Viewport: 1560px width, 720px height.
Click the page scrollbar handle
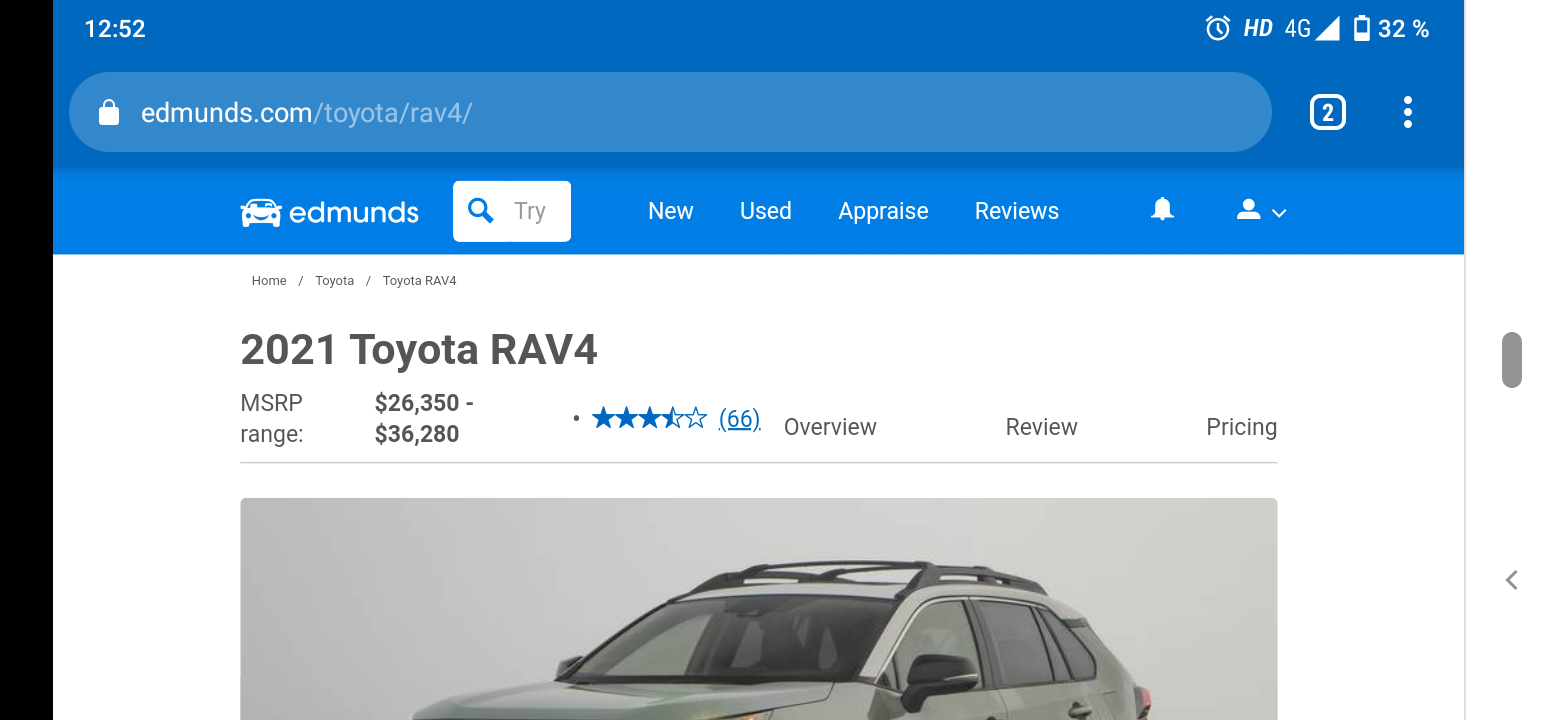(1512, 360)
